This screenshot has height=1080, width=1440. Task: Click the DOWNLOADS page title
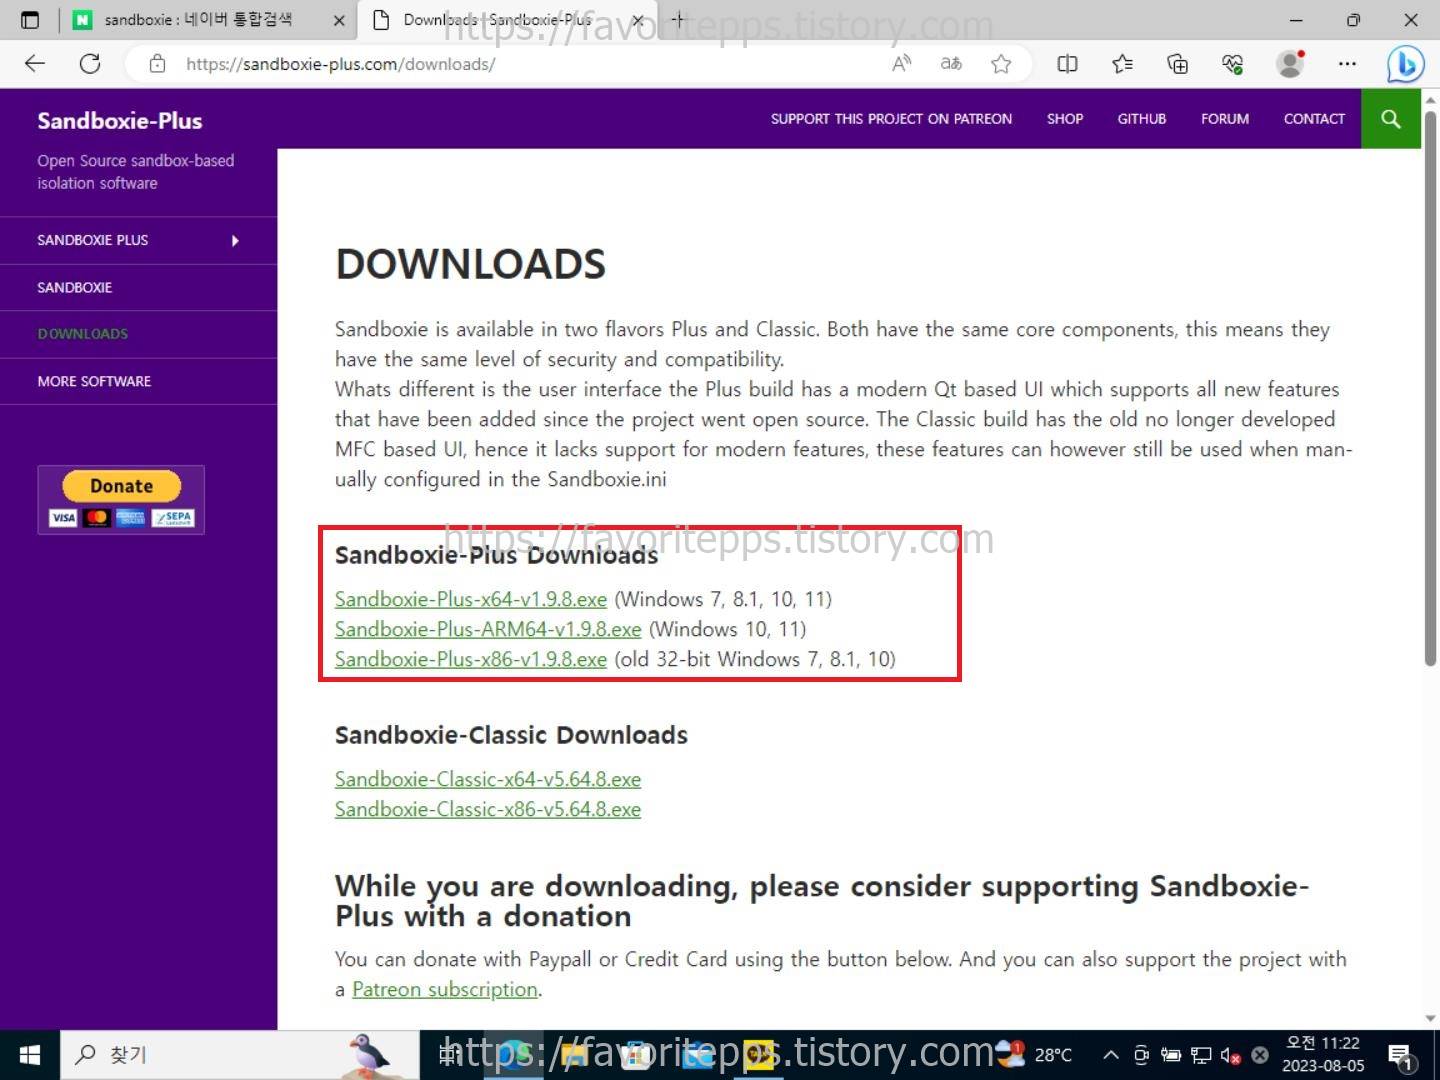click(x=471, y=264)
